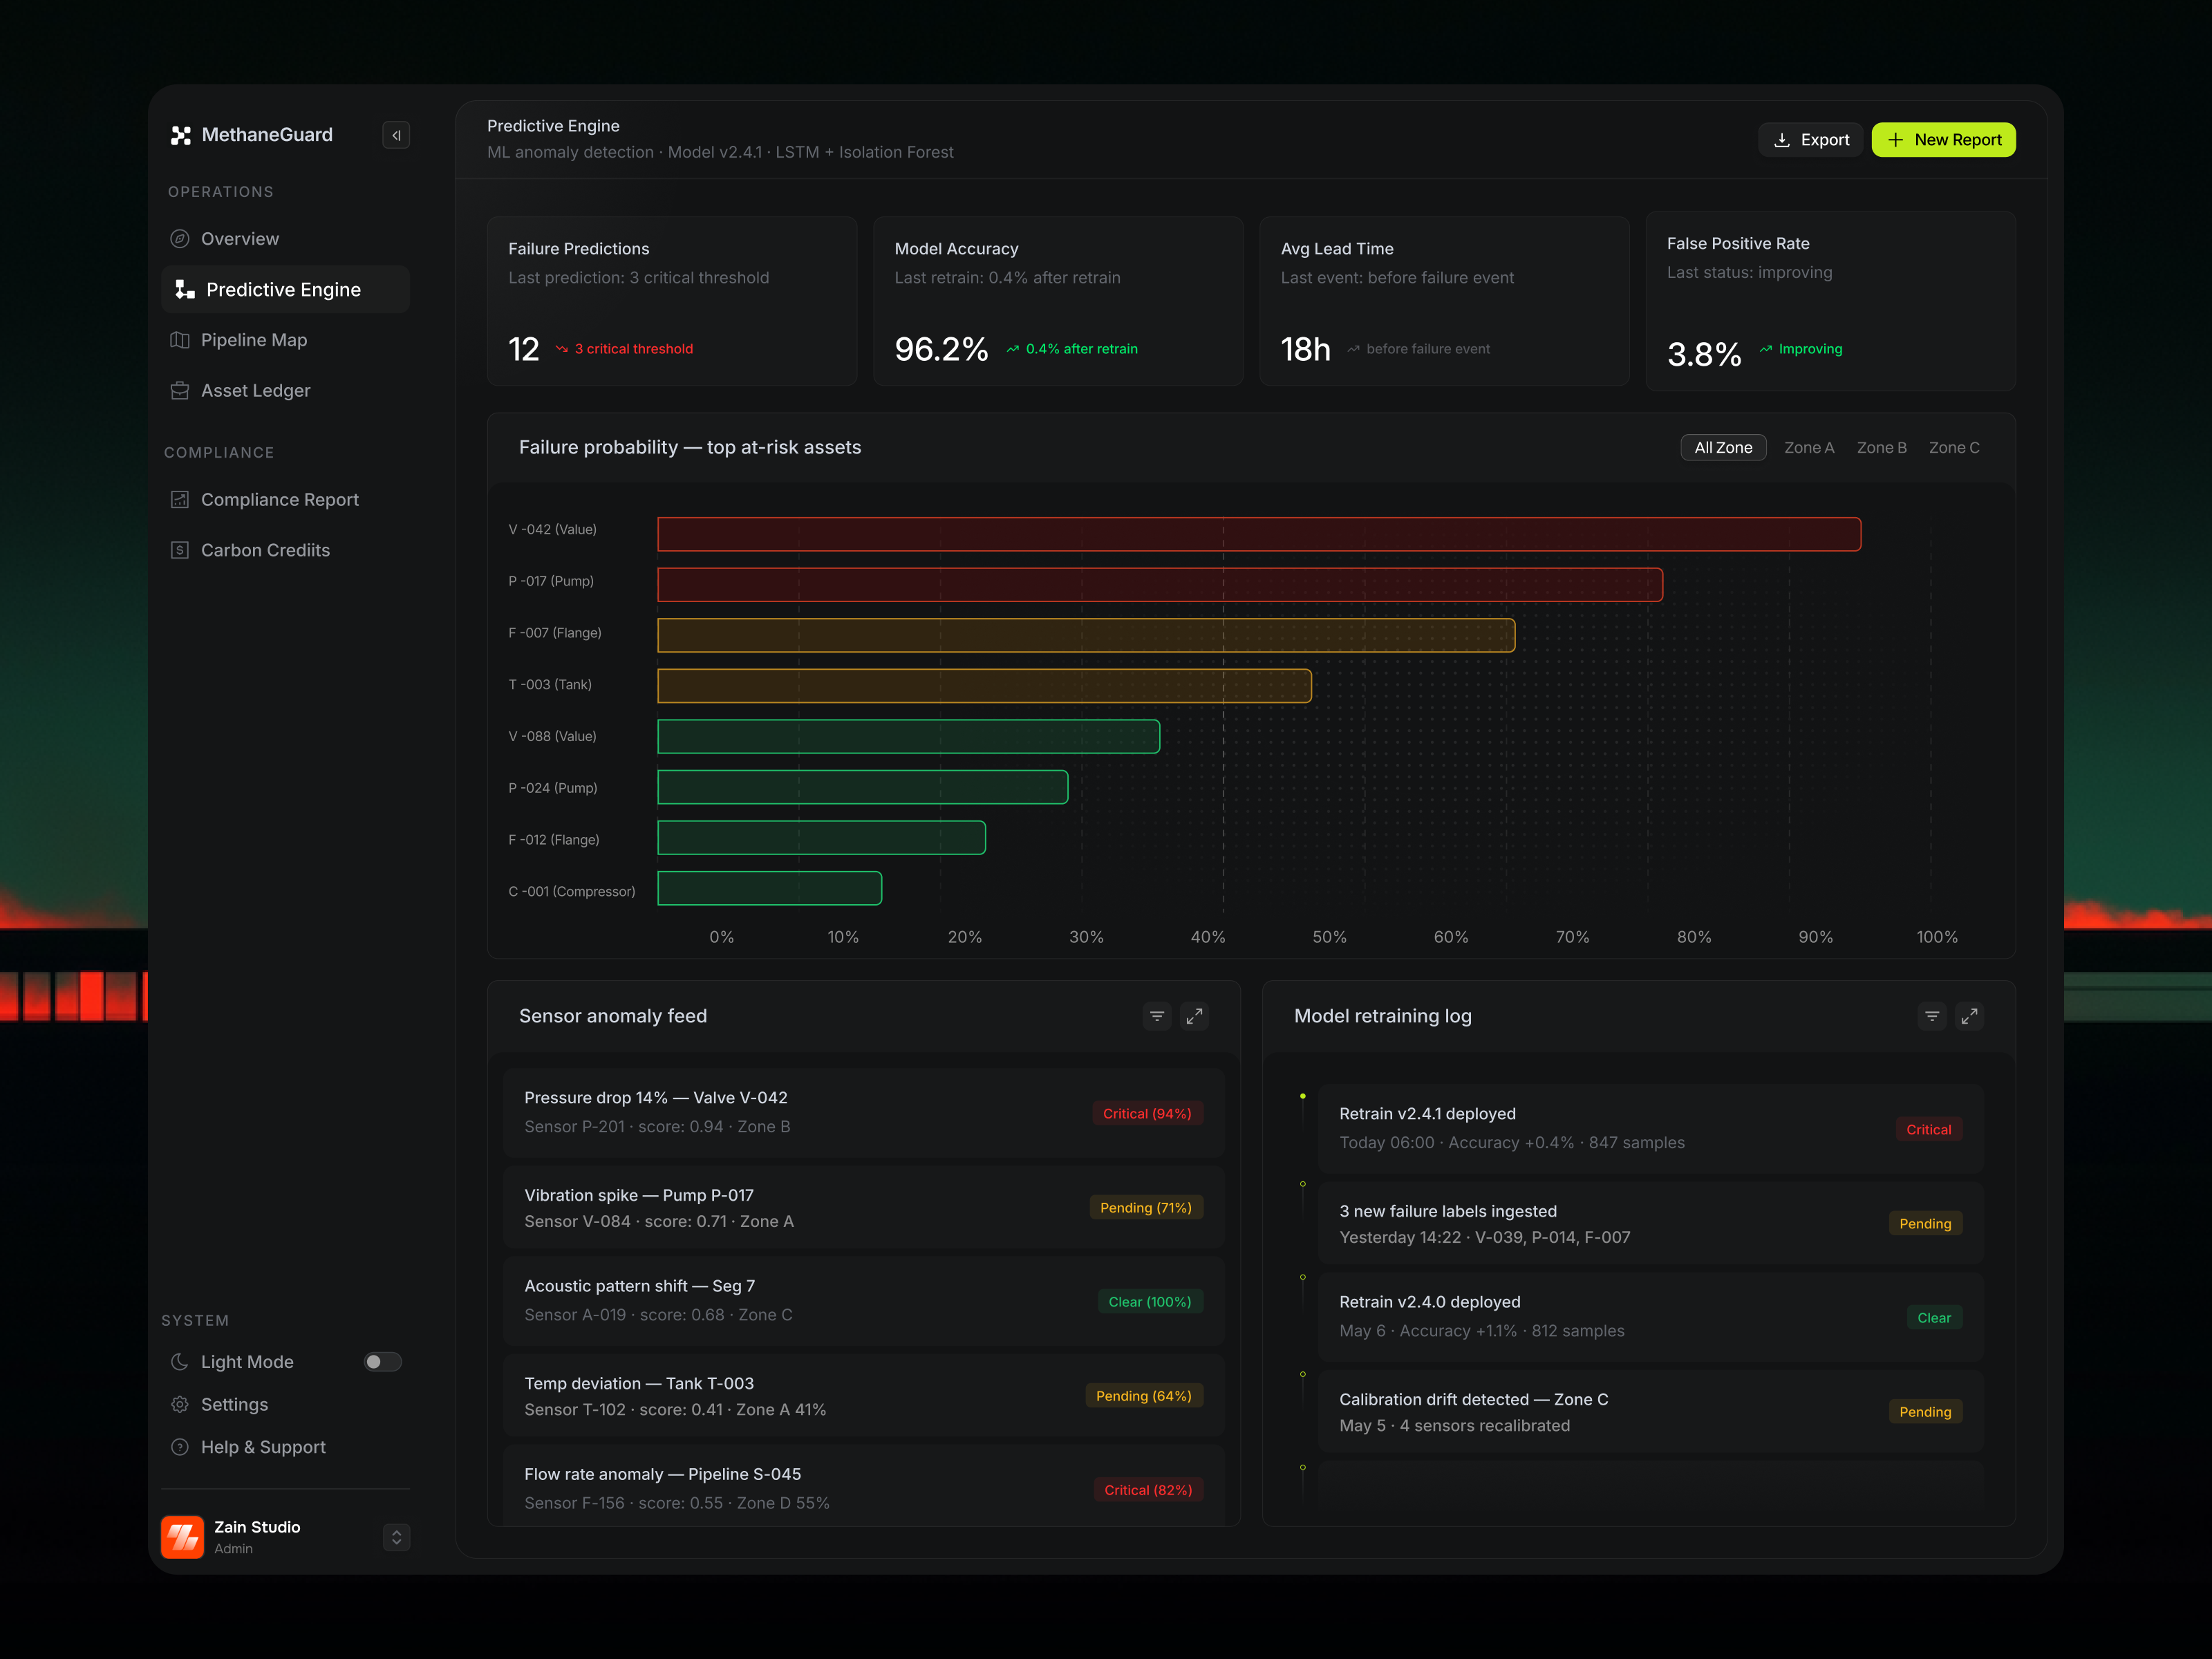
Task: Click the Export button
Action: 1810,140
